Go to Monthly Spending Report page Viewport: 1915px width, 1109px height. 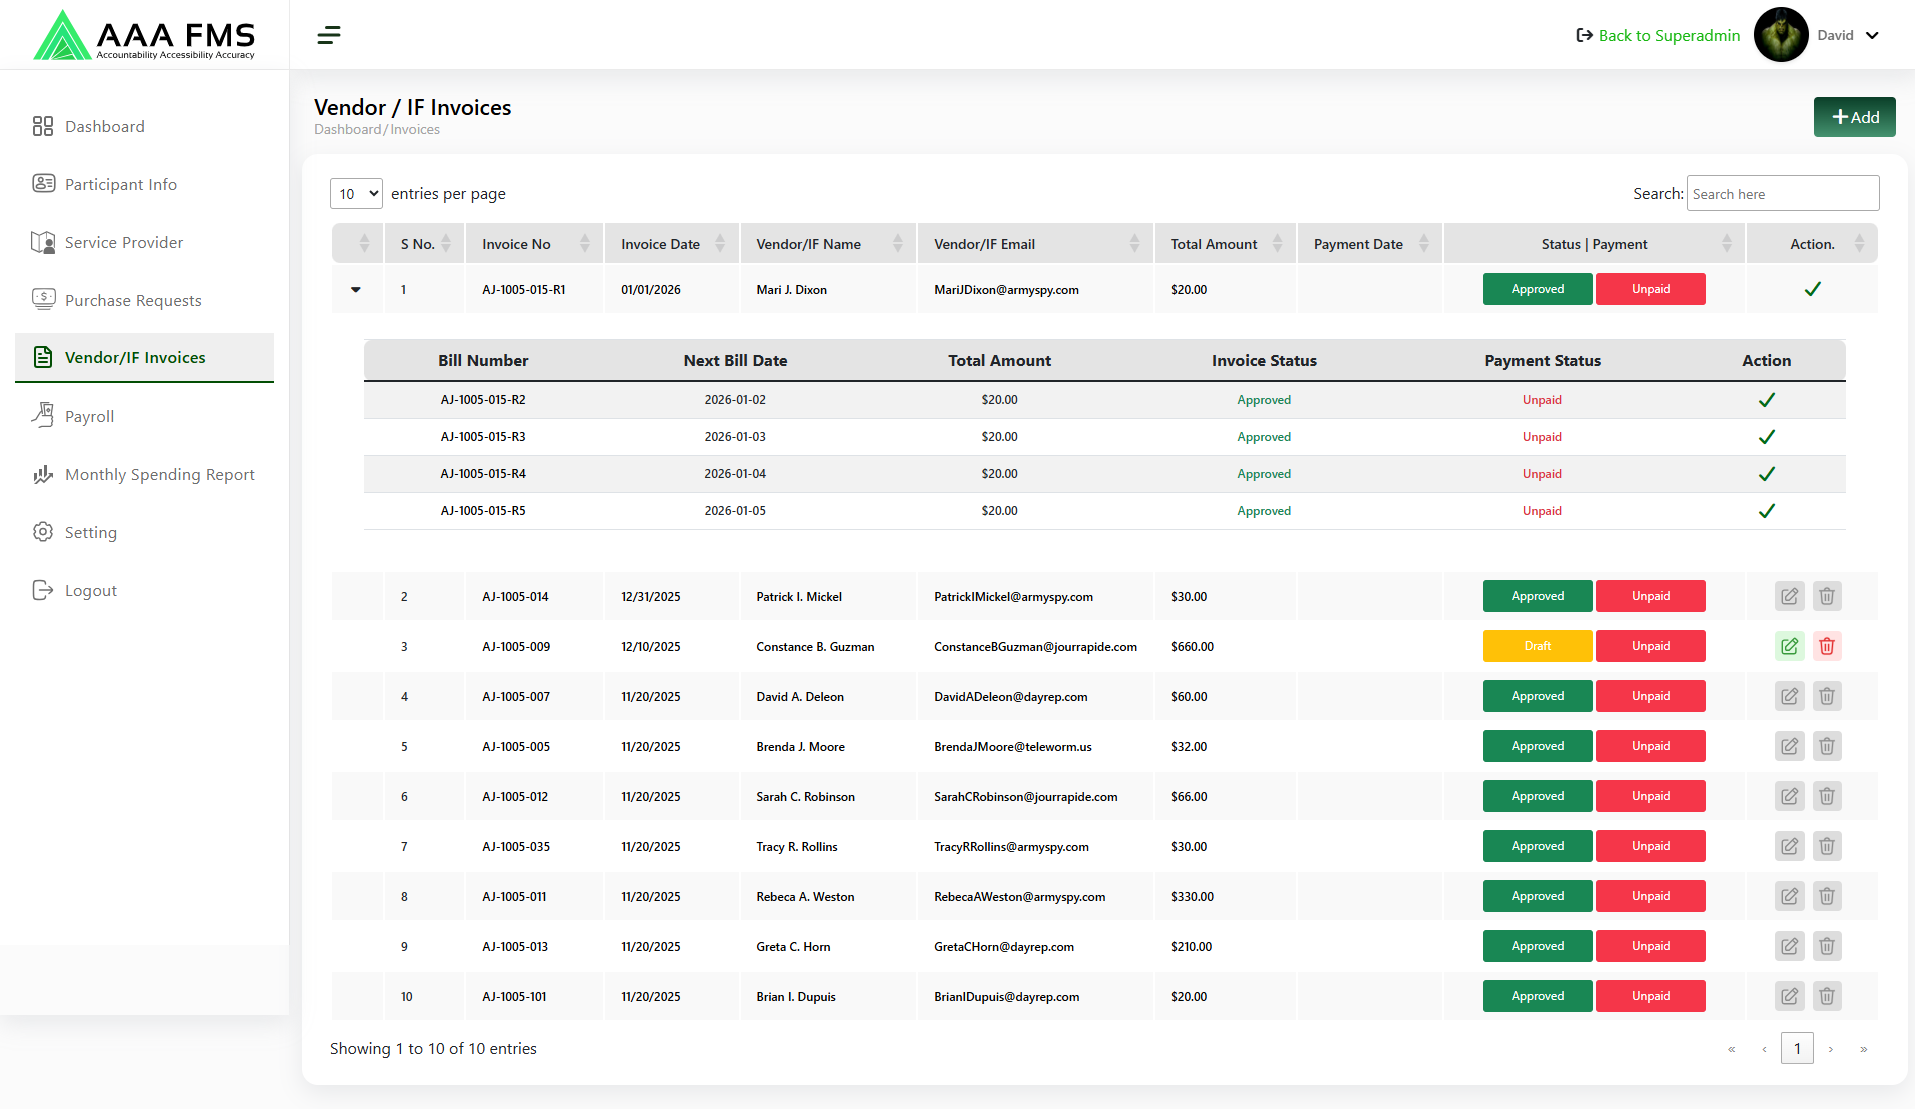[x=159, y=475]
